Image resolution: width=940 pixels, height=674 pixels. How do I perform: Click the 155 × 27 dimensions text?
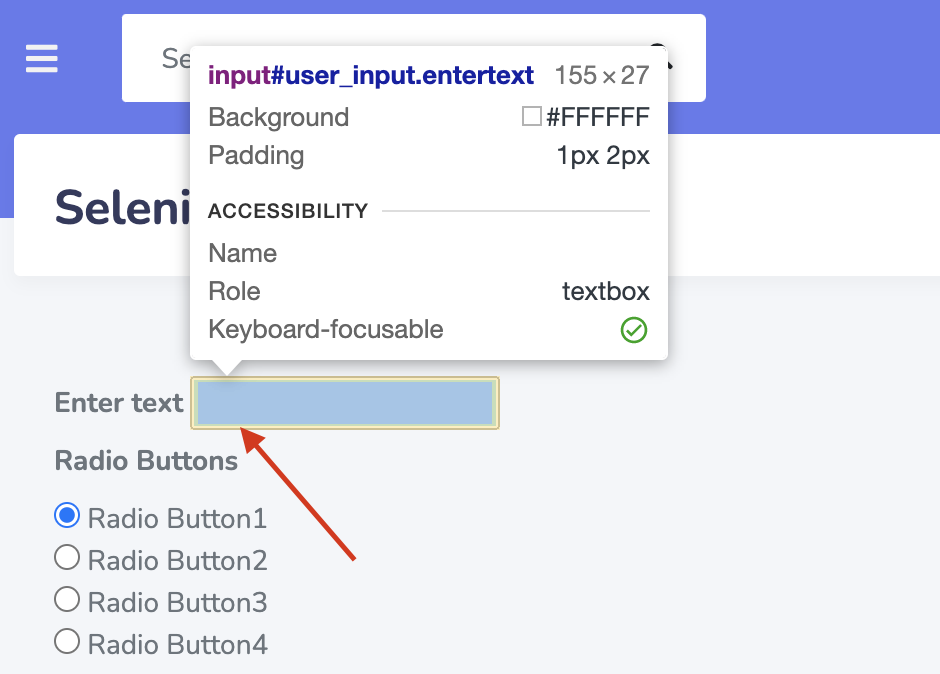pyautogui.click(x=602, y=76)
